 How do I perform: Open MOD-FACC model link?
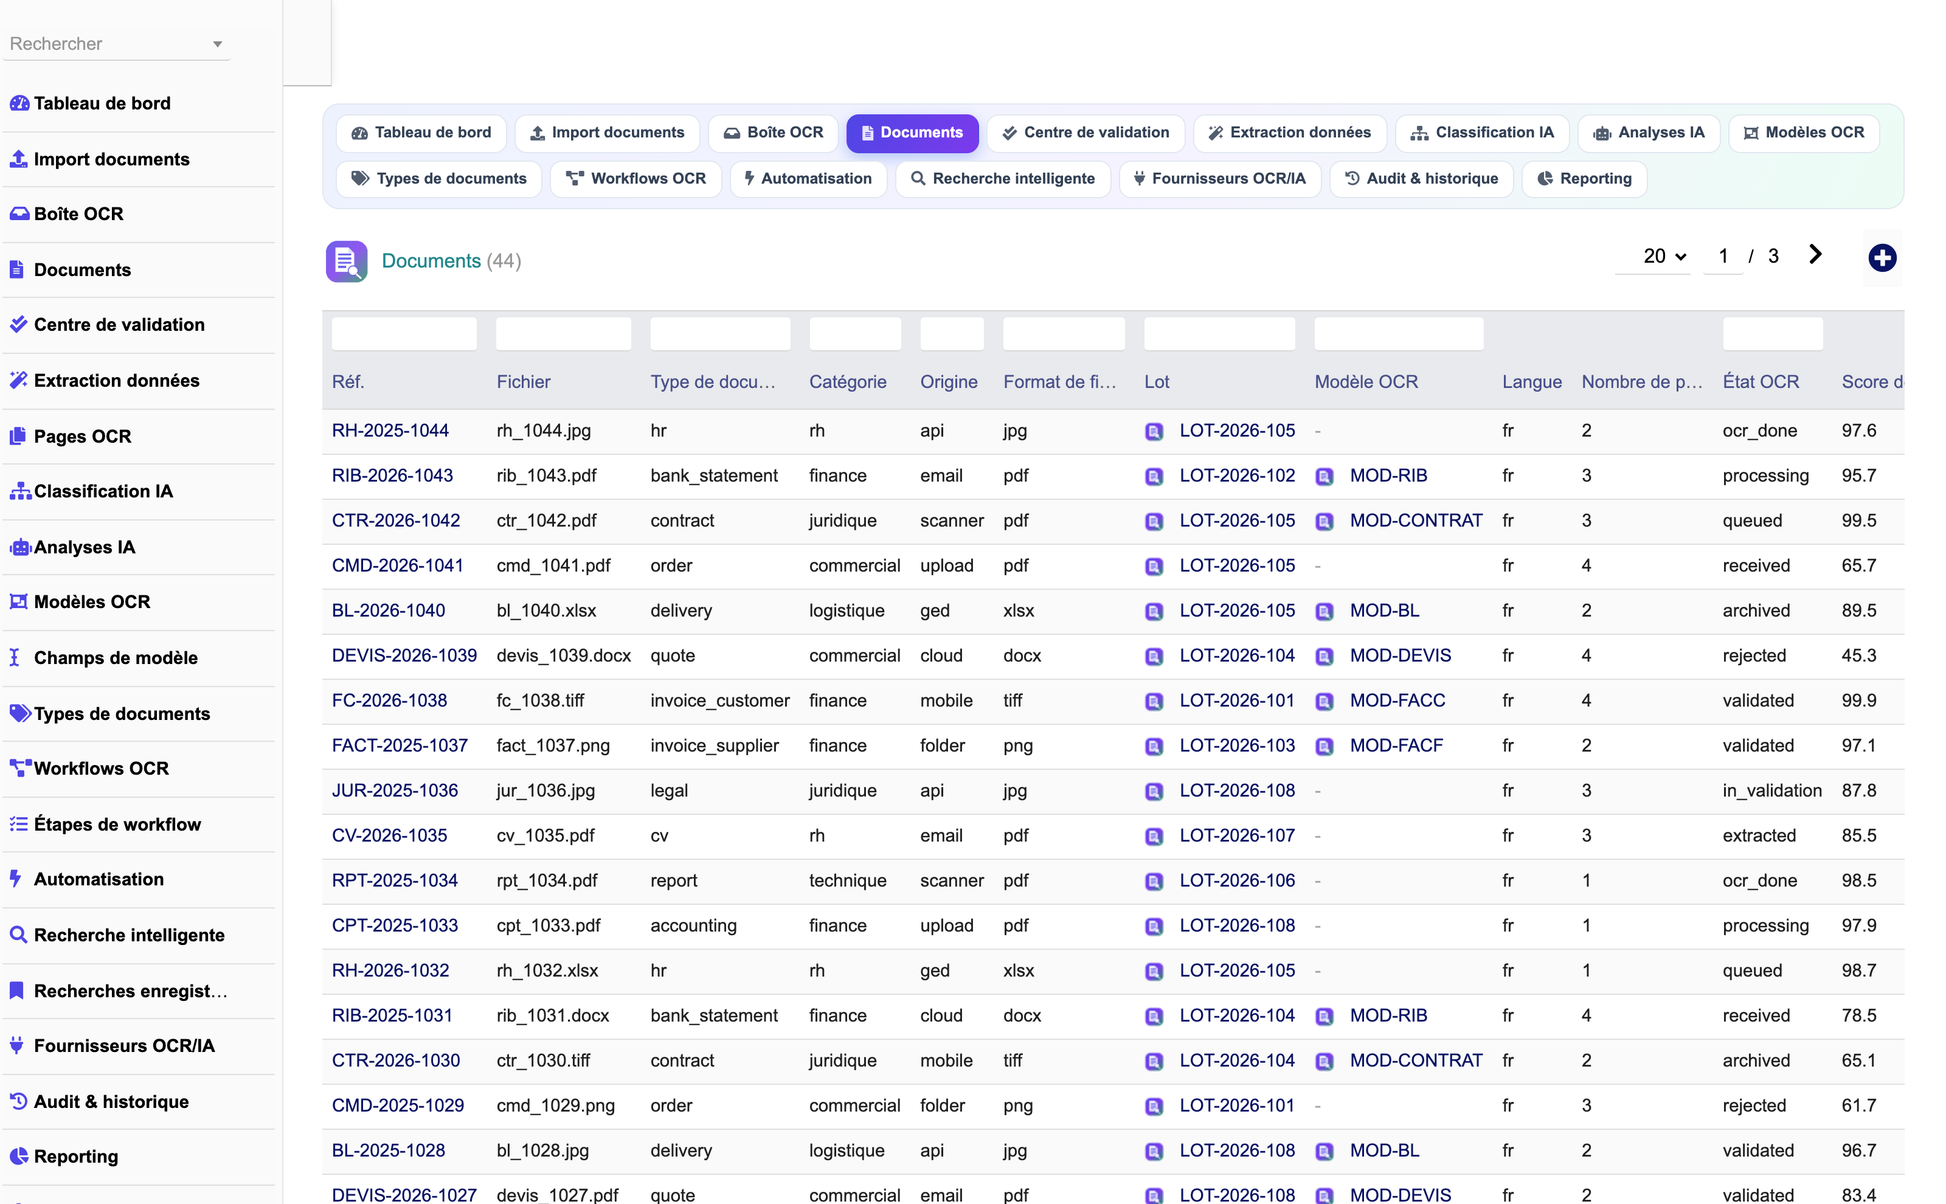[1397, 701]
